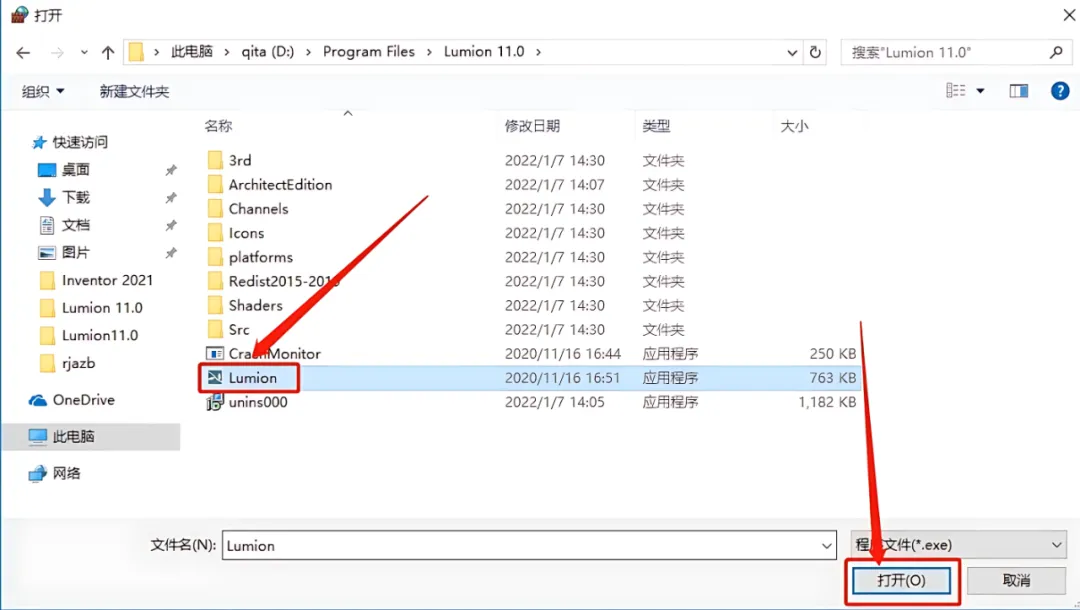Image resolution: width=1080 pixels, height=610 pixels.
Task: Open the view options dropdown arrow
Action: pyautogui.click(x=980, y=91)
